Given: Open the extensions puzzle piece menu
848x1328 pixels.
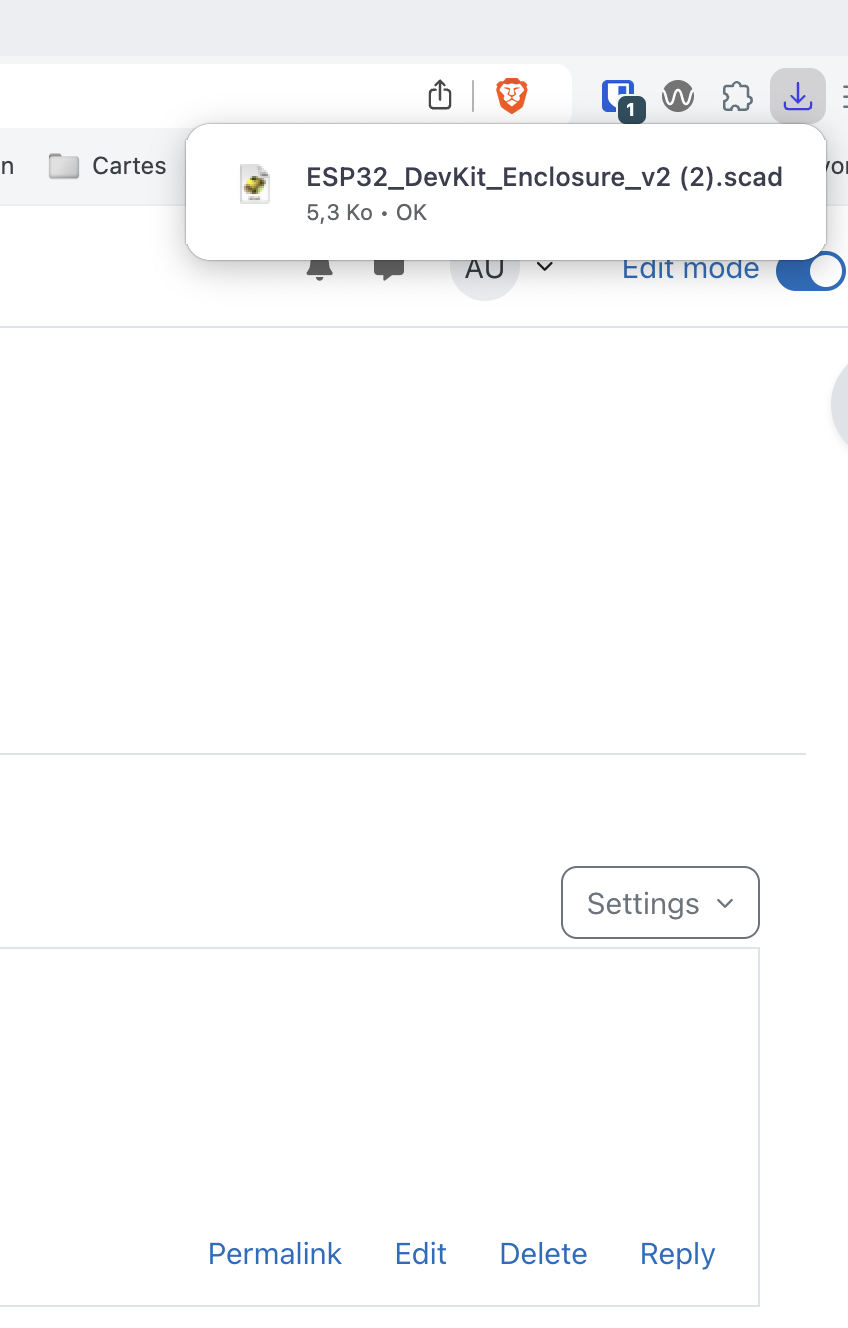Looking at the screenshot, I should (737, 97).
